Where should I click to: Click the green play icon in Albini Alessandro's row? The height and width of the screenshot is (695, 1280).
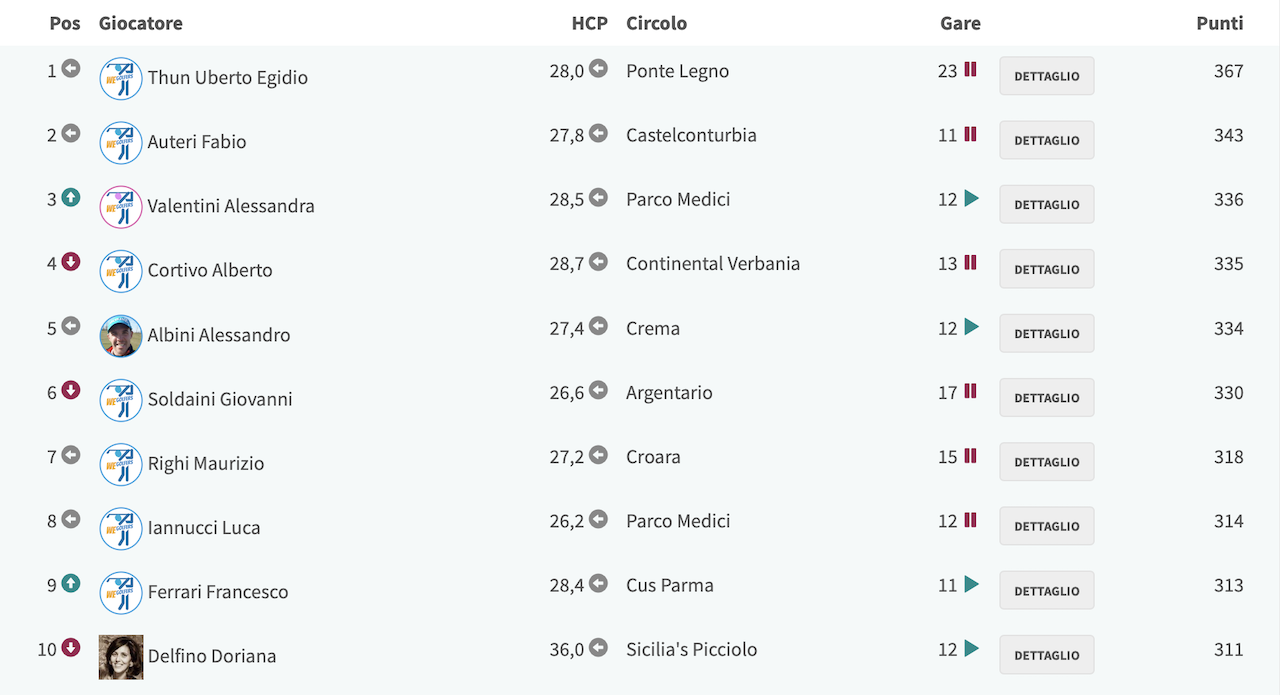[971, 327]
